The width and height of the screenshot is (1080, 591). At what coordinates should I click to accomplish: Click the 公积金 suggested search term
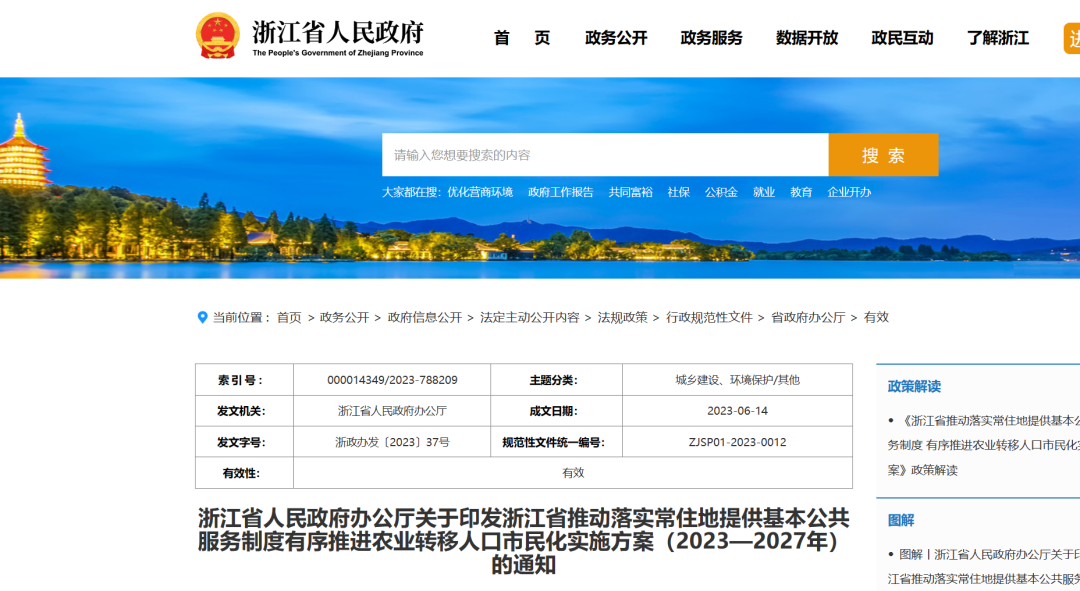(x=721, y=192)
